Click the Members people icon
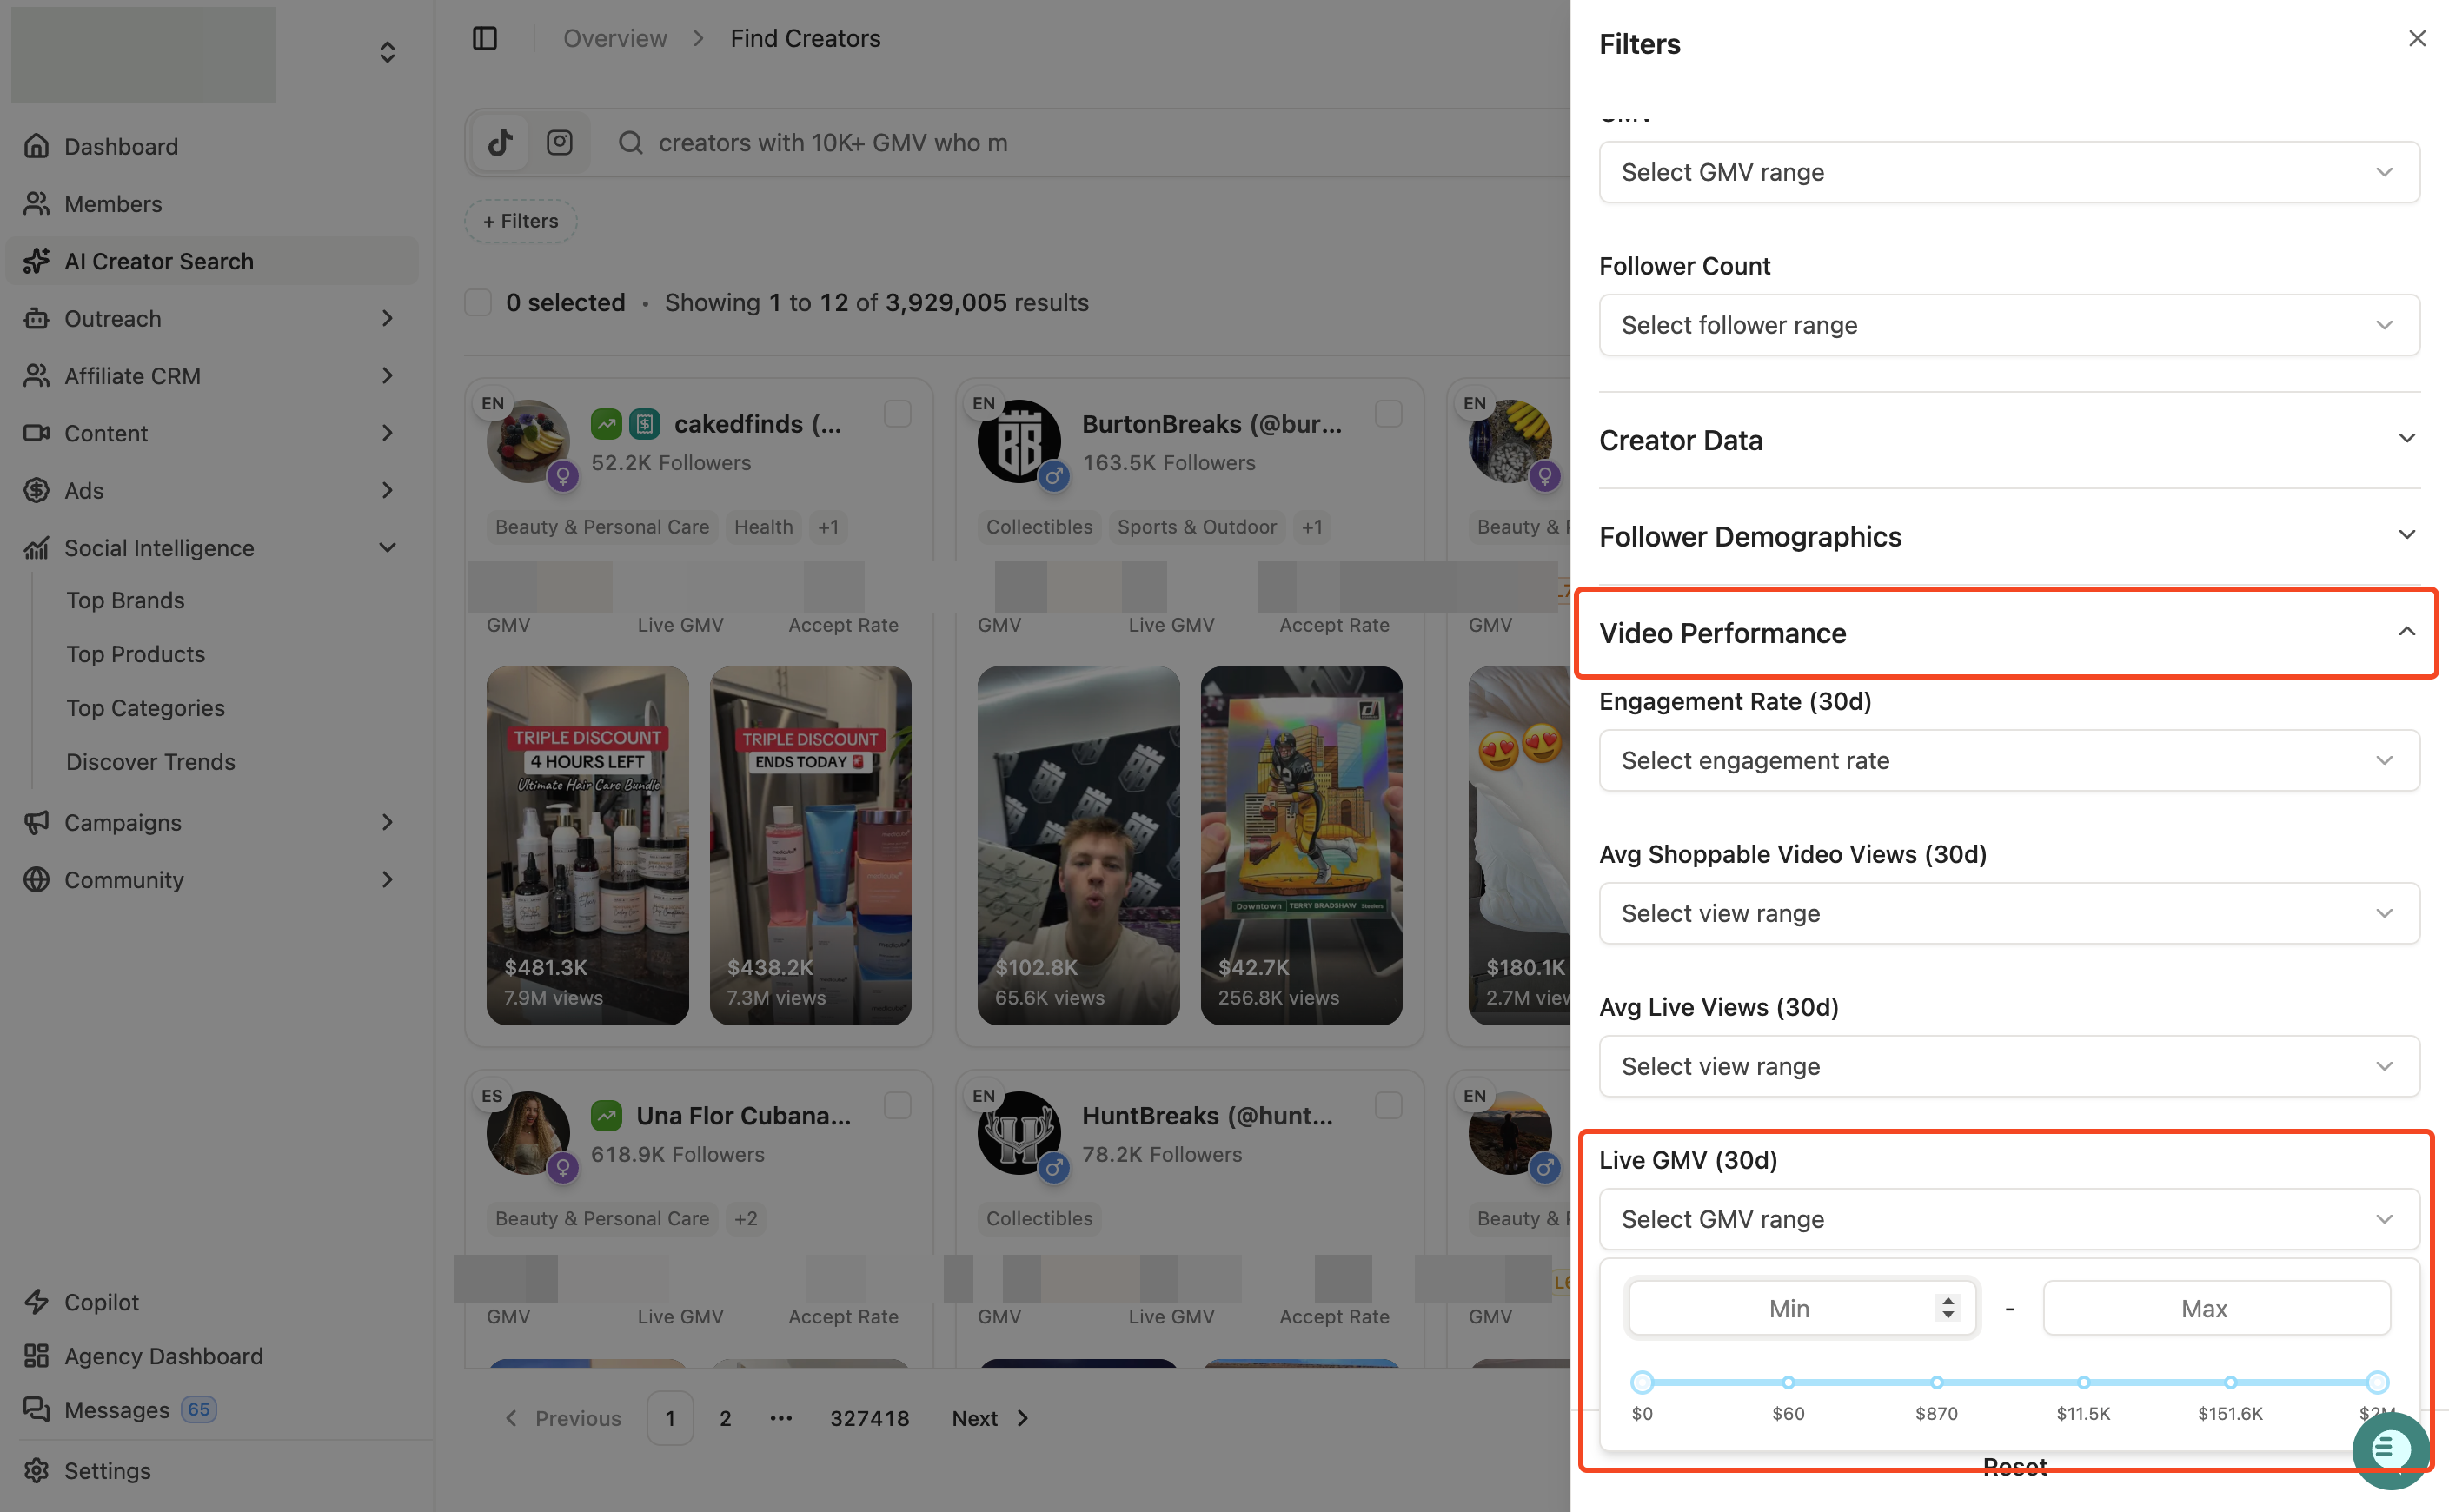2449x1512 pixels. click(x=37, y=204)
